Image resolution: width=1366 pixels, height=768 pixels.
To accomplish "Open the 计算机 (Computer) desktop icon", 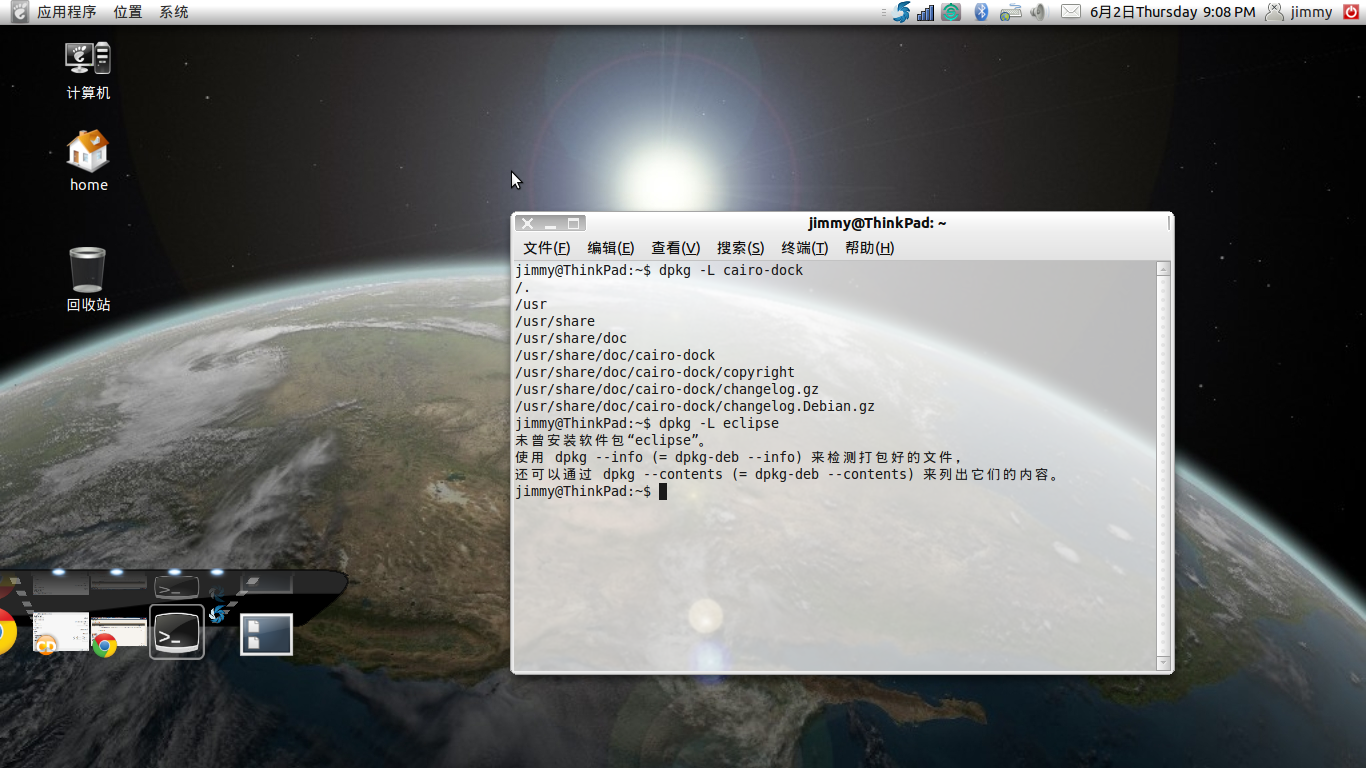I will pos(88,71).
